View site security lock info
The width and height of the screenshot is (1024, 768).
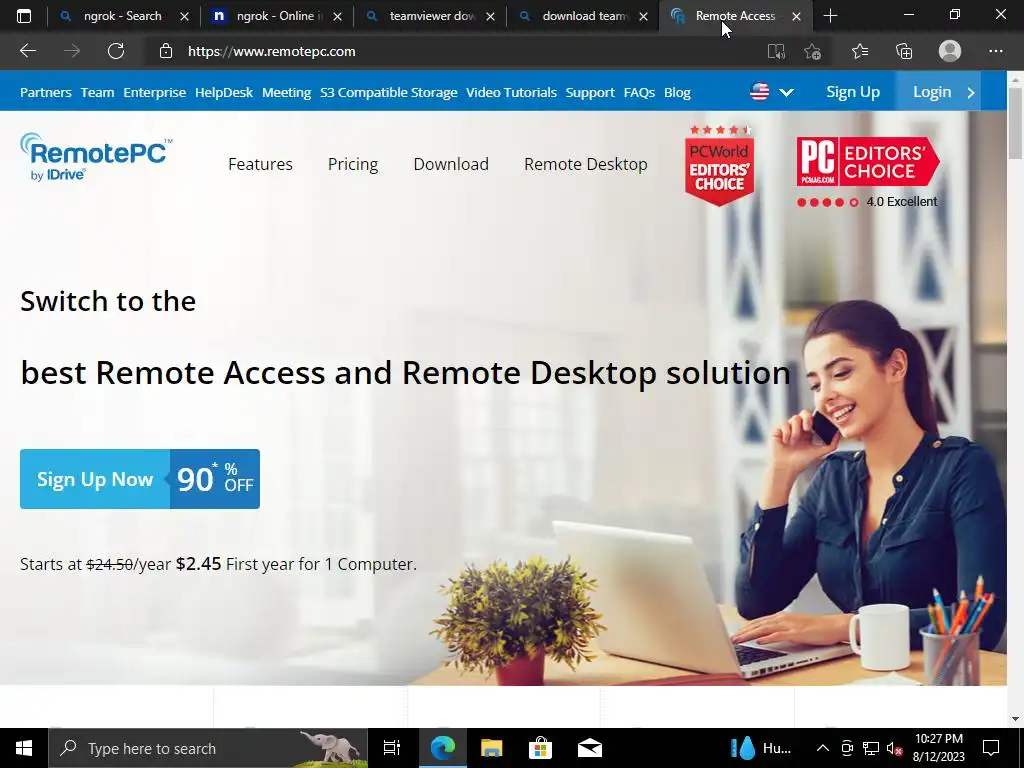point(166,51)
